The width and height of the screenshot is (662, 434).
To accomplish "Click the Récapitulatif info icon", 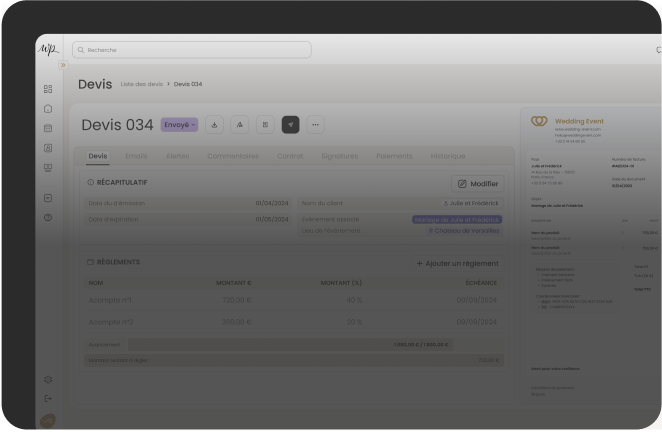I will click(90, 182).
